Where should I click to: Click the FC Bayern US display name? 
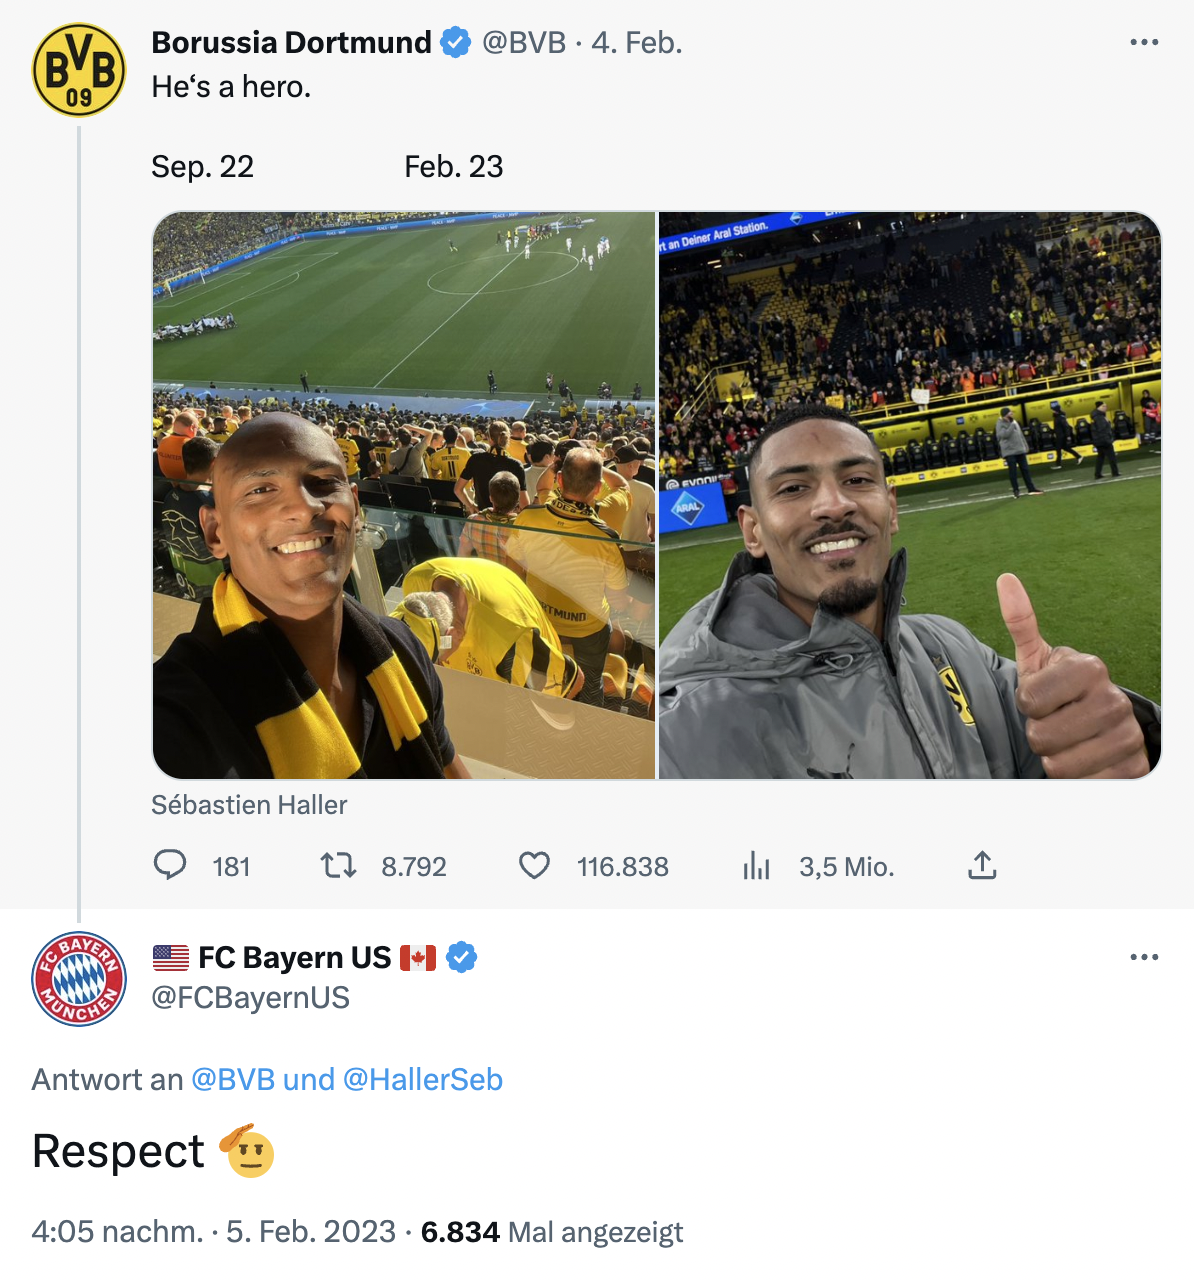294,957
